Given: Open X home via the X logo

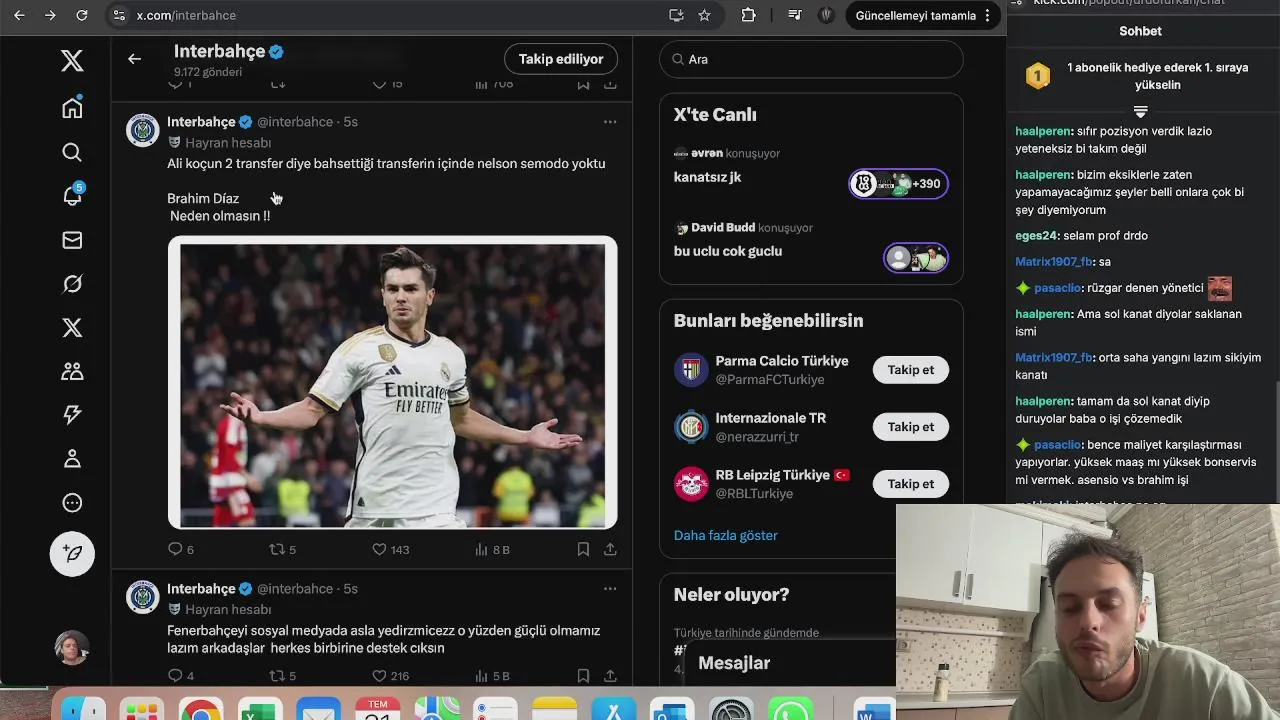Looking at the screenshot, I should pyautogui.click(x=72, y=61).
